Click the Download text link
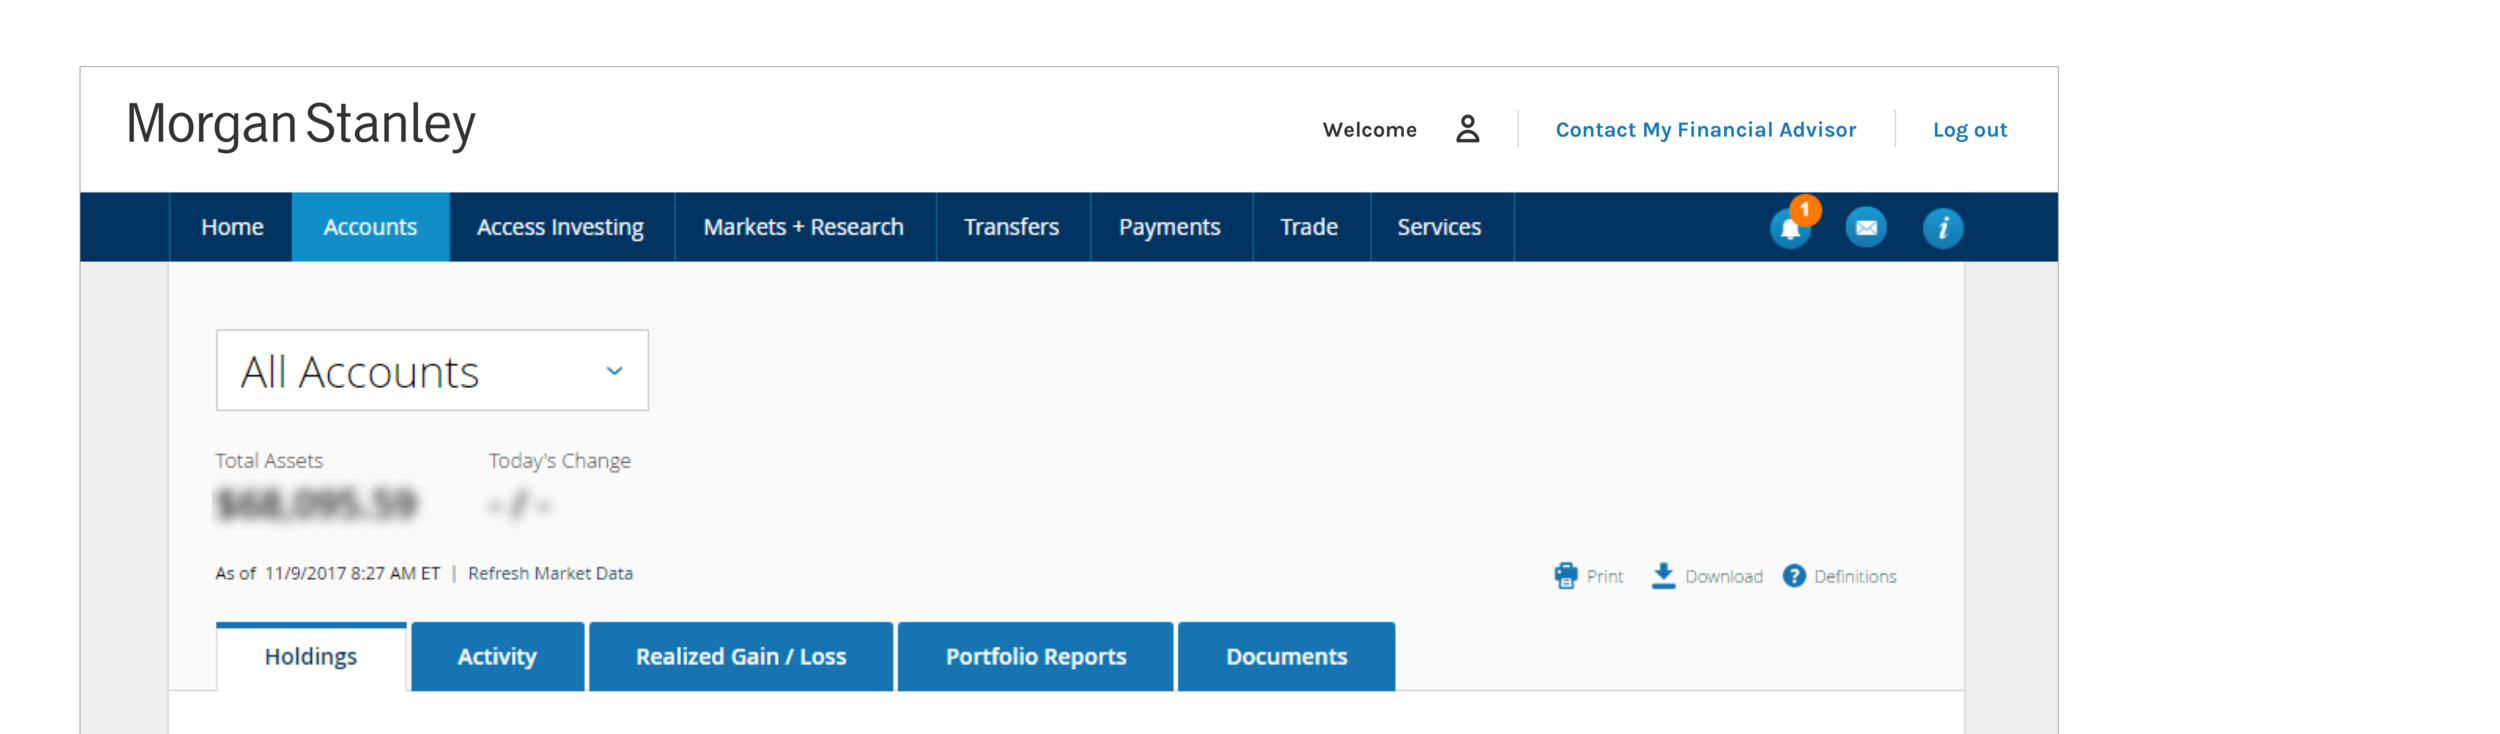Viewport: 2500px width, 734px height. click(x=1724, y=576)
